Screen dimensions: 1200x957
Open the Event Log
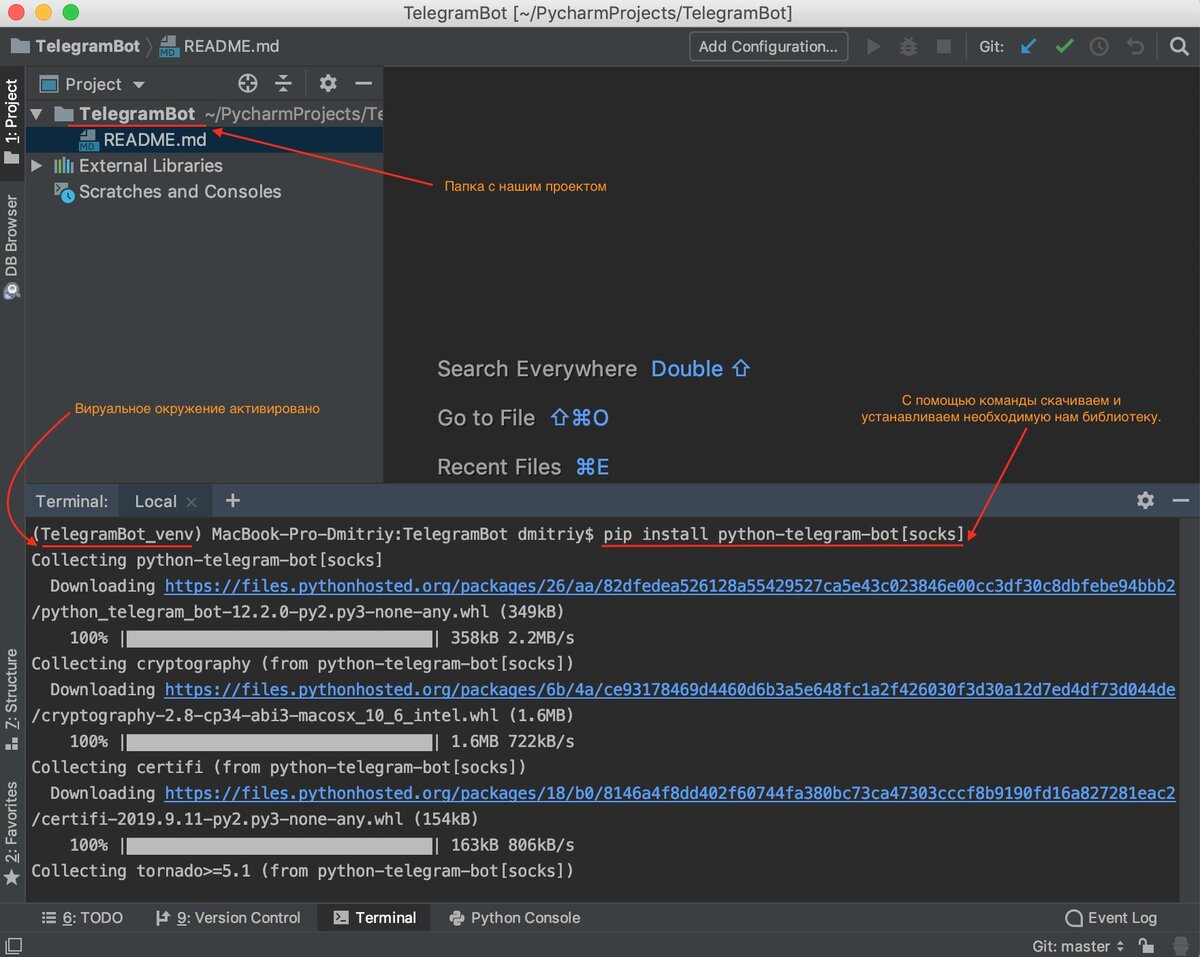(x=1111, y=917)
